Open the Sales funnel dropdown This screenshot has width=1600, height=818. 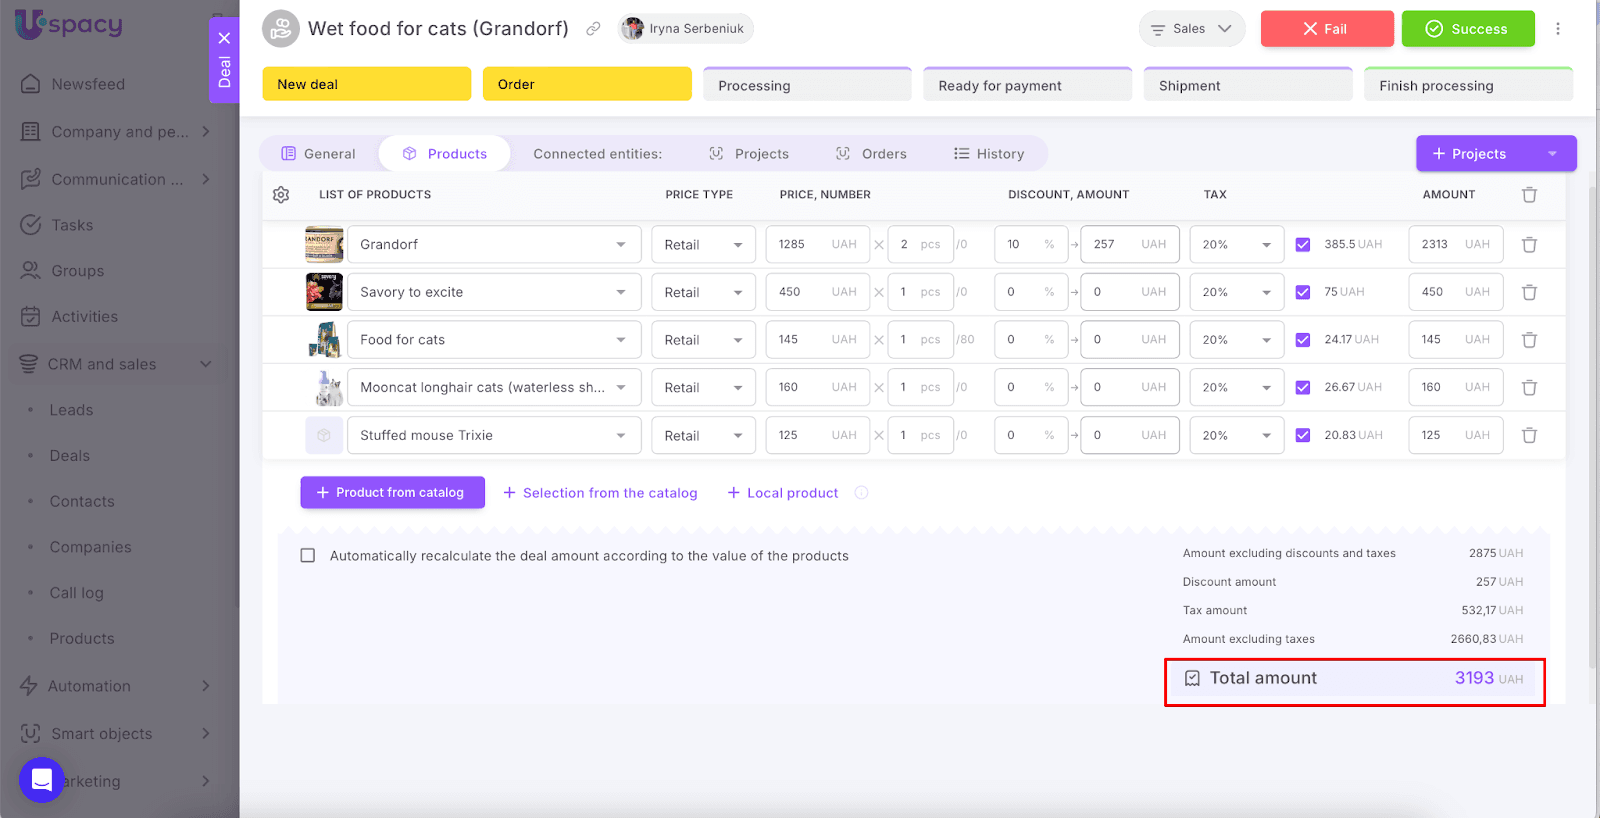point(1191,29)
